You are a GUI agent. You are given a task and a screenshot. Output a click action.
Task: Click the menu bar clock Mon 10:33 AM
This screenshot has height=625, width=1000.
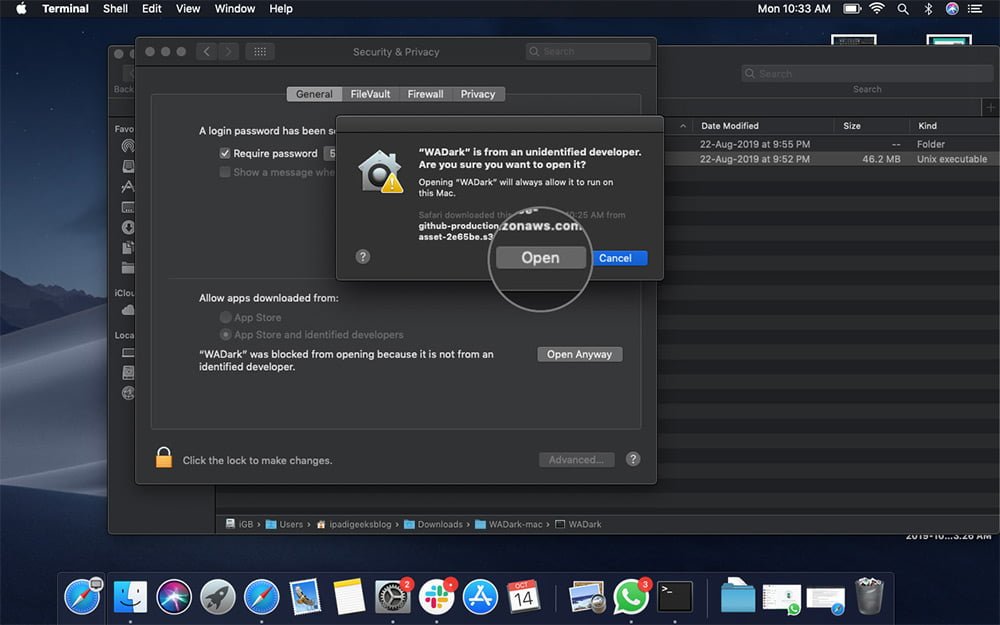coord(794,9)
